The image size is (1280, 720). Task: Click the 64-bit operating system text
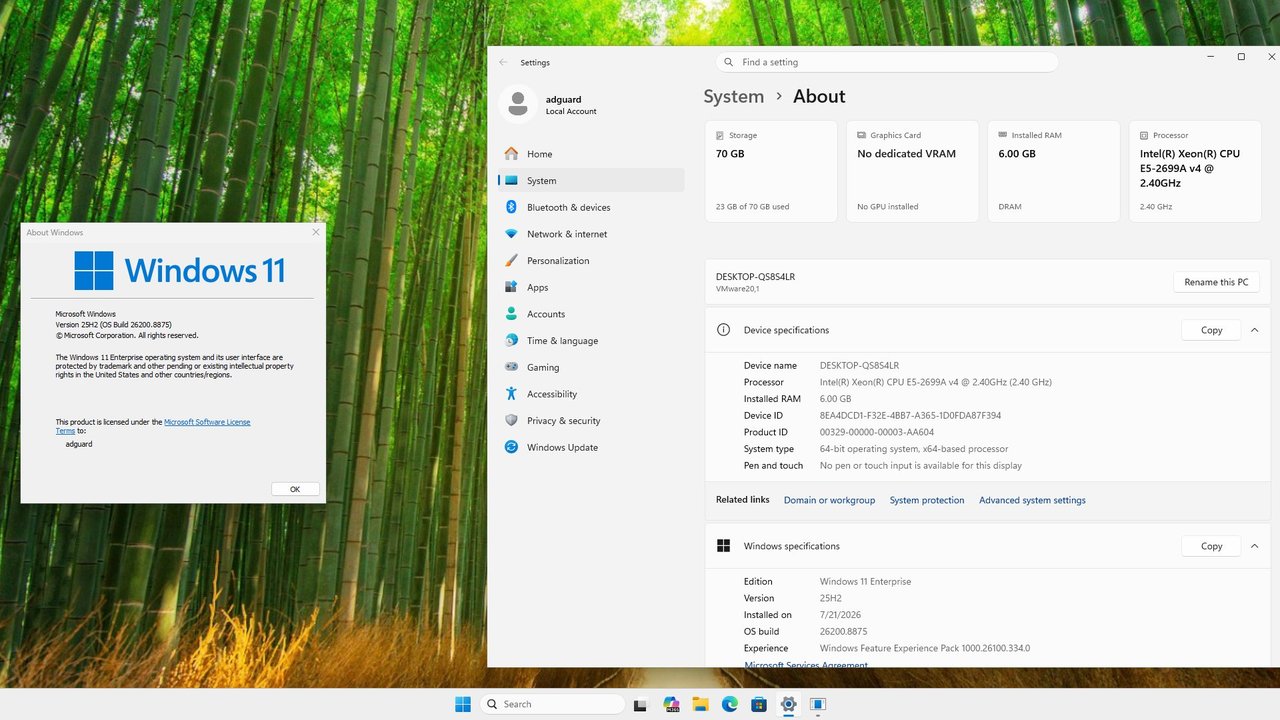click(914, 449)
